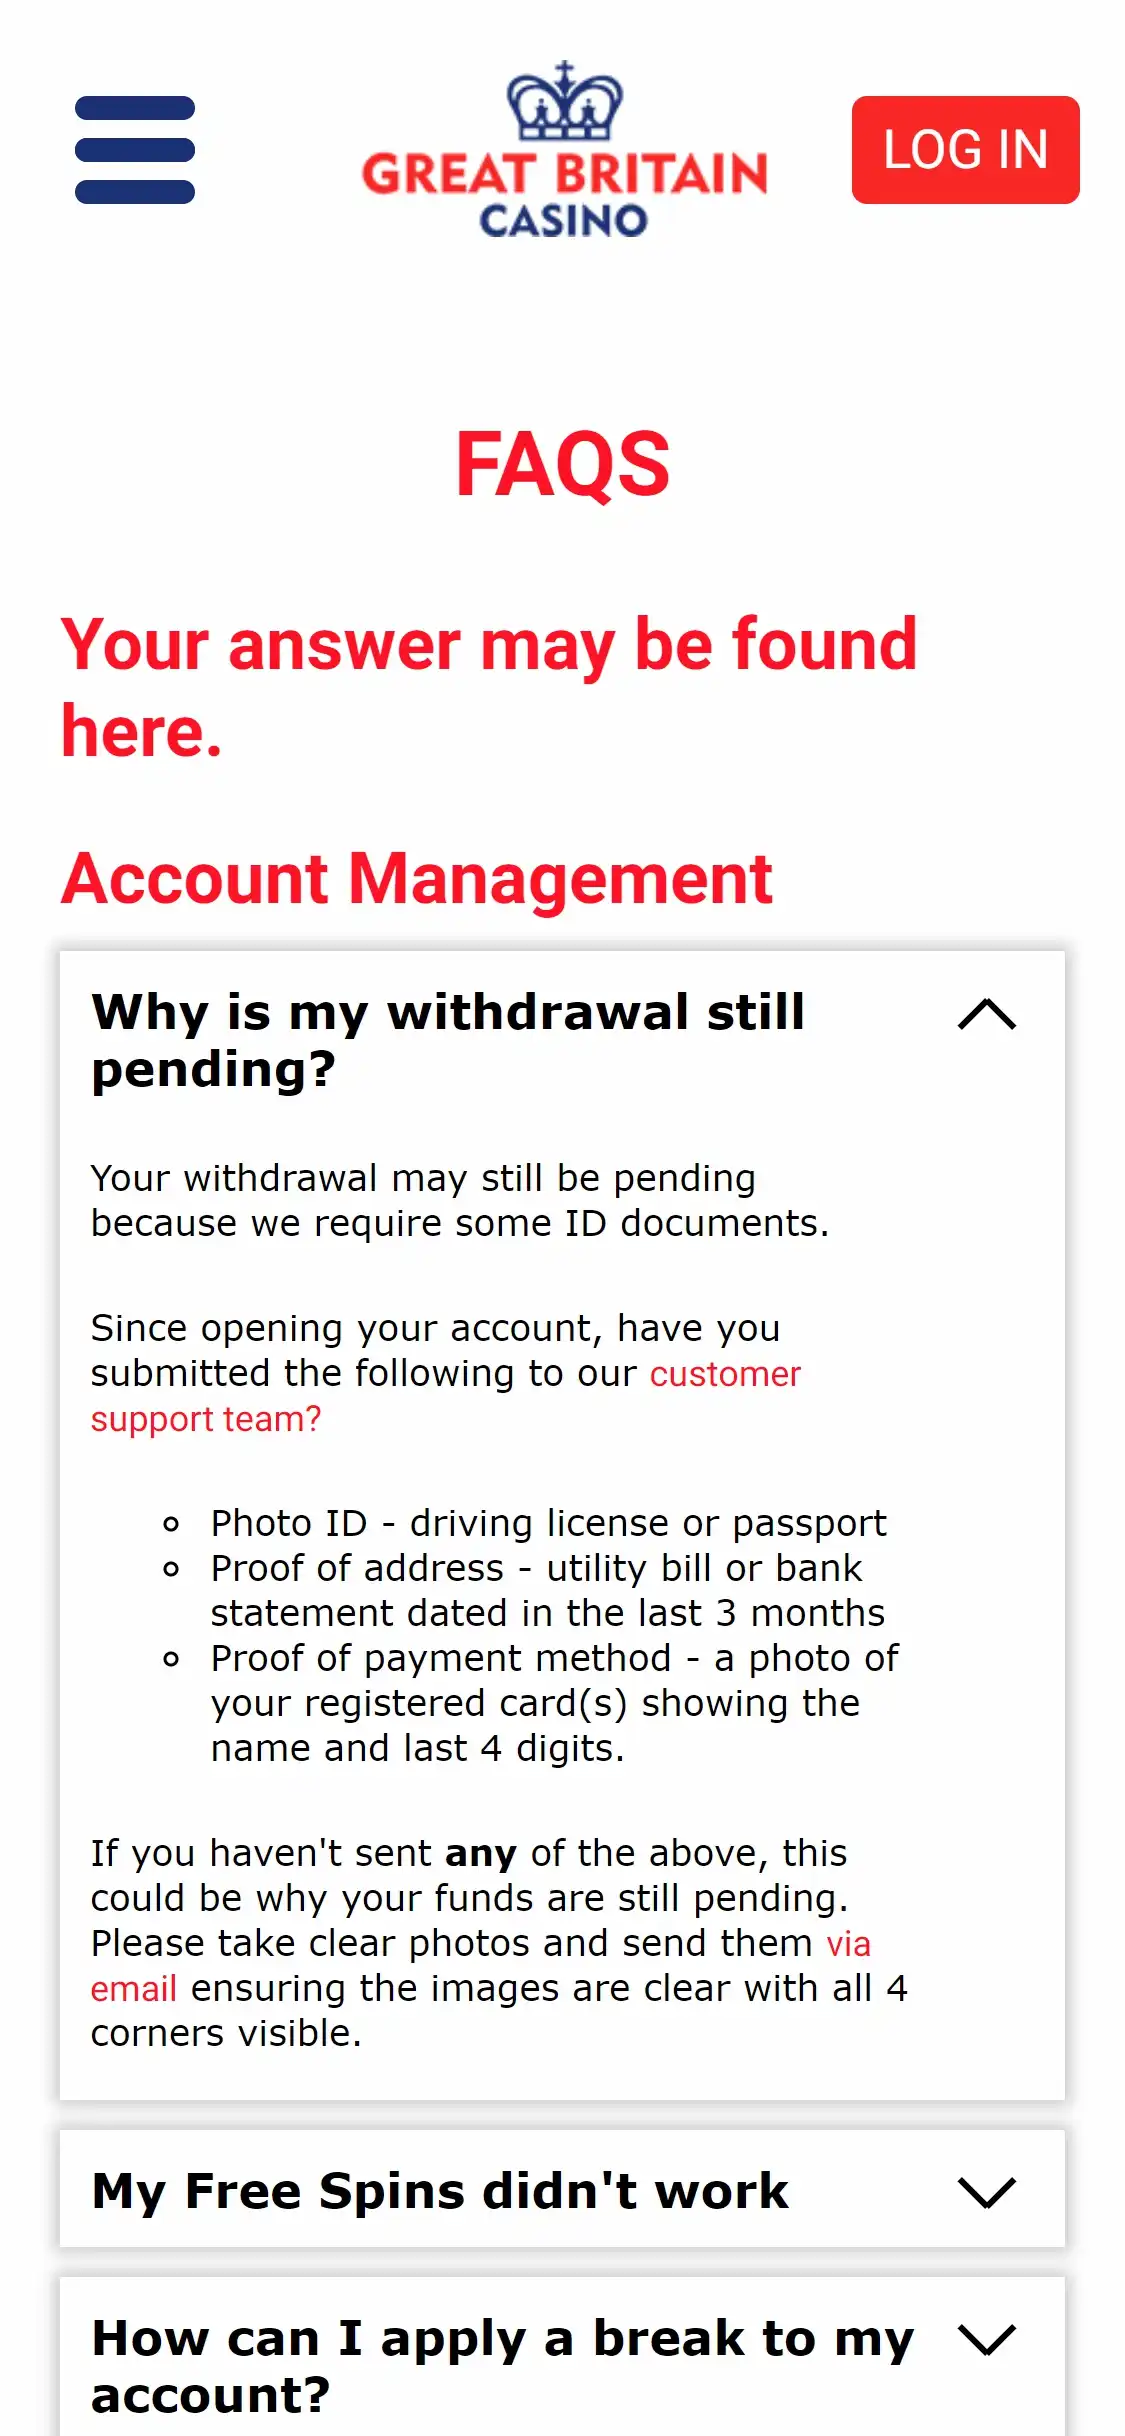Open the hamburger navigation menu
Viewport: 1125px width, 2436px height.
(135, 150)
